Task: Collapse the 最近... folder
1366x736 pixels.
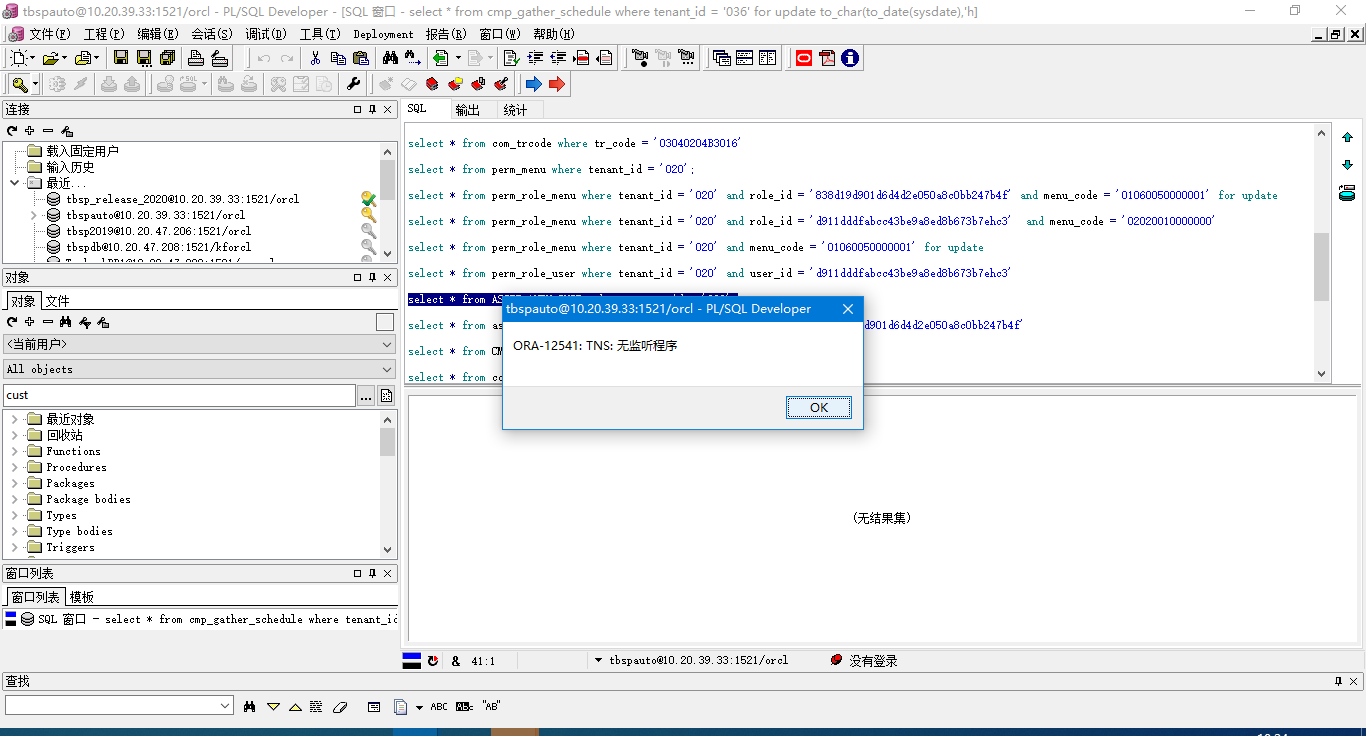Action: [x=14, y=183]
